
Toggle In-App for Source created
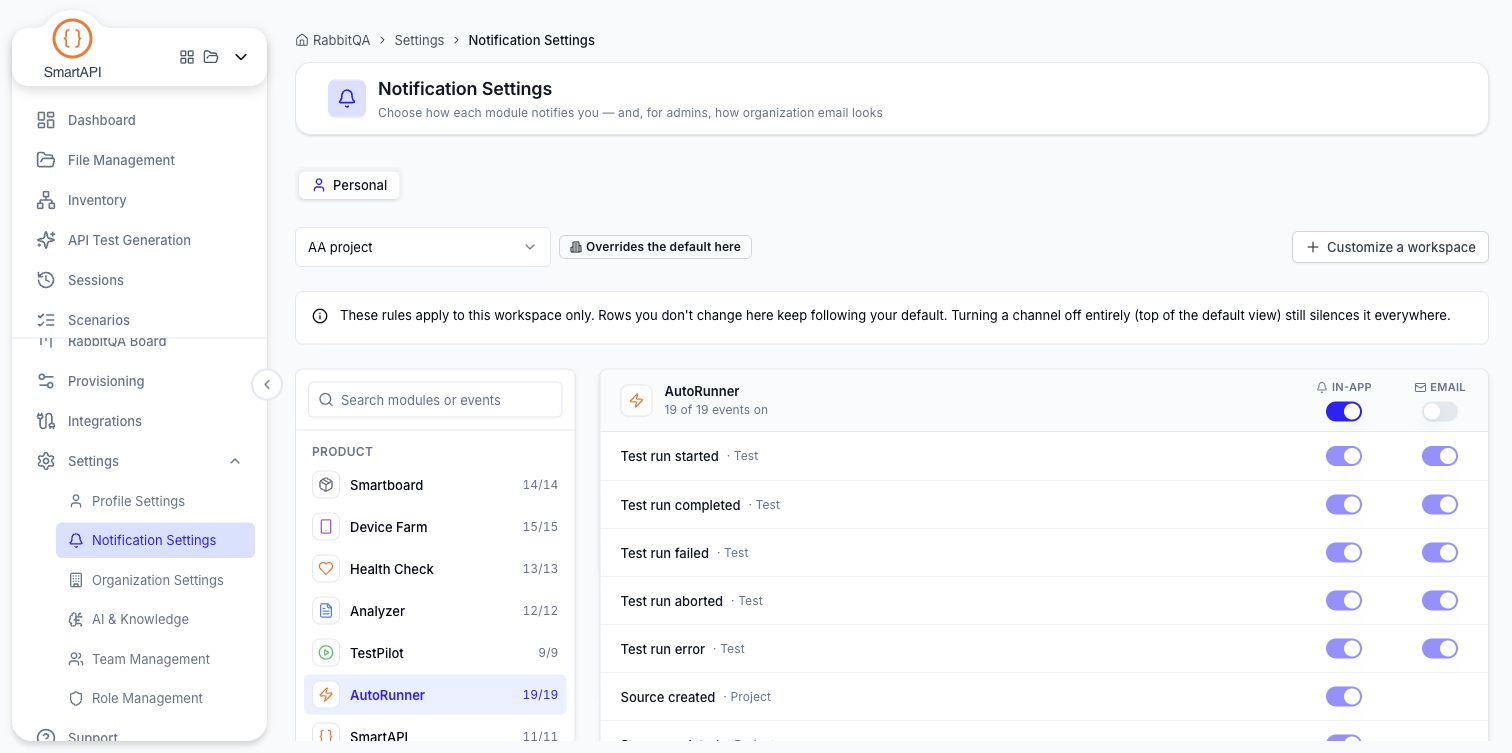1344,697
